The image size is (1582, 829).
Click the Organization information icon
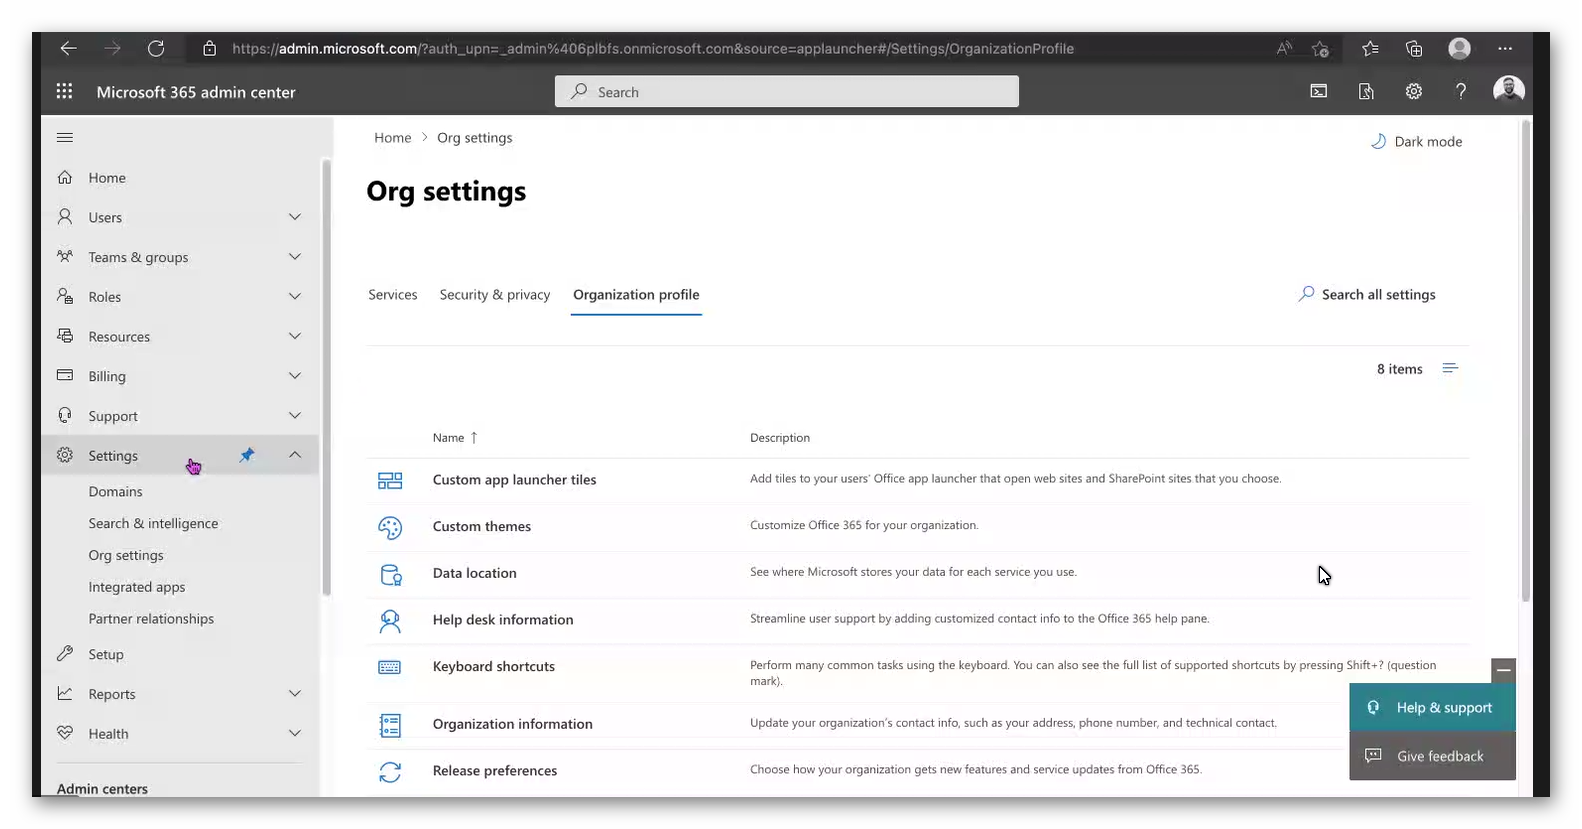click(390, 725)
